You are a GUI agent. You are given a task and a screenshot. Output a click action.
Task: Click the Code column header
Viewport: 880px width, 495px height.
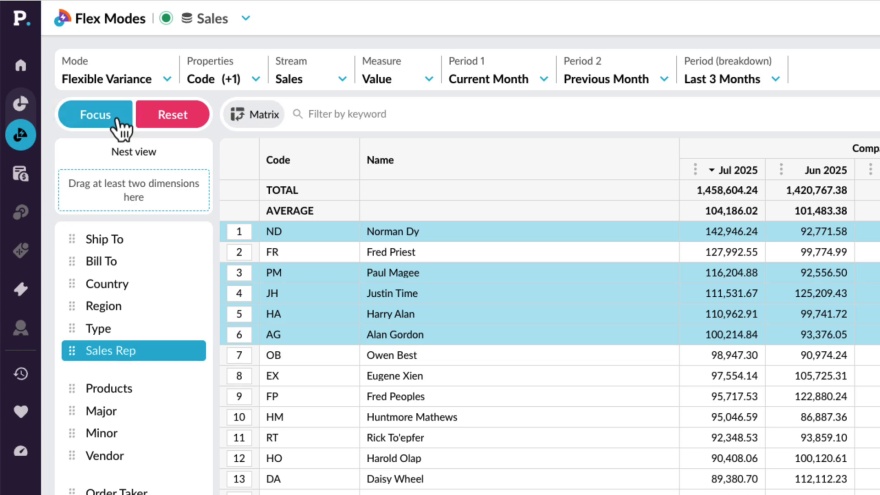coord(309,160)
